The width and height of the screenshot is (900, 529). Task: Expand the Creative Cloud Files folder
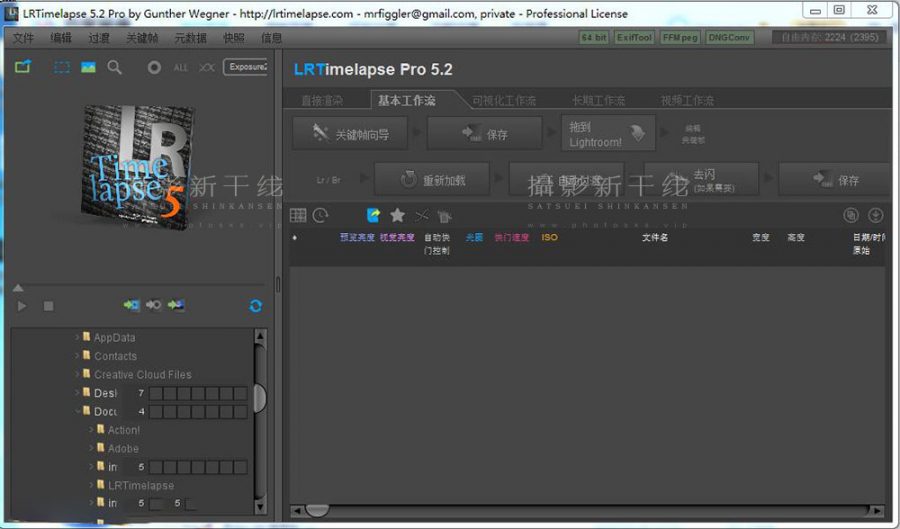click(x=77, y=374)
